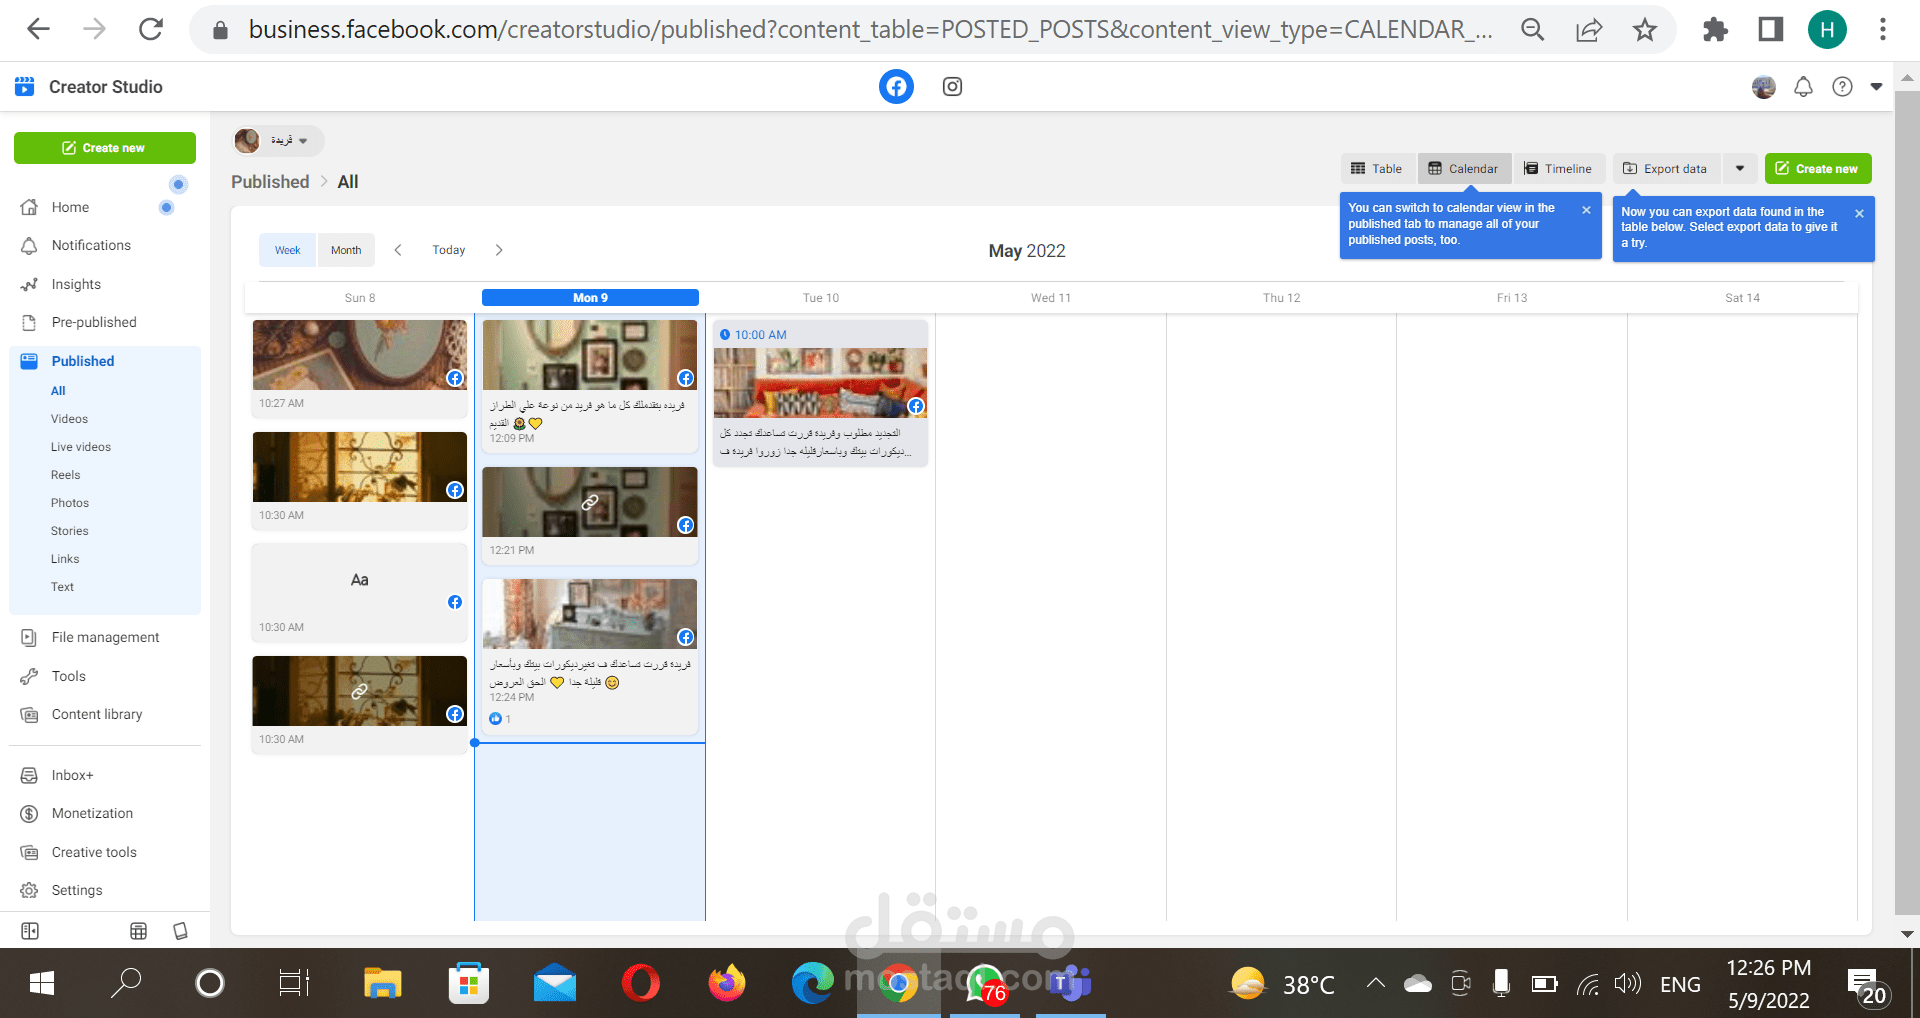Open the Windows Start menu
This screenshot has width=1920, height=1018.
pos(42,983)
